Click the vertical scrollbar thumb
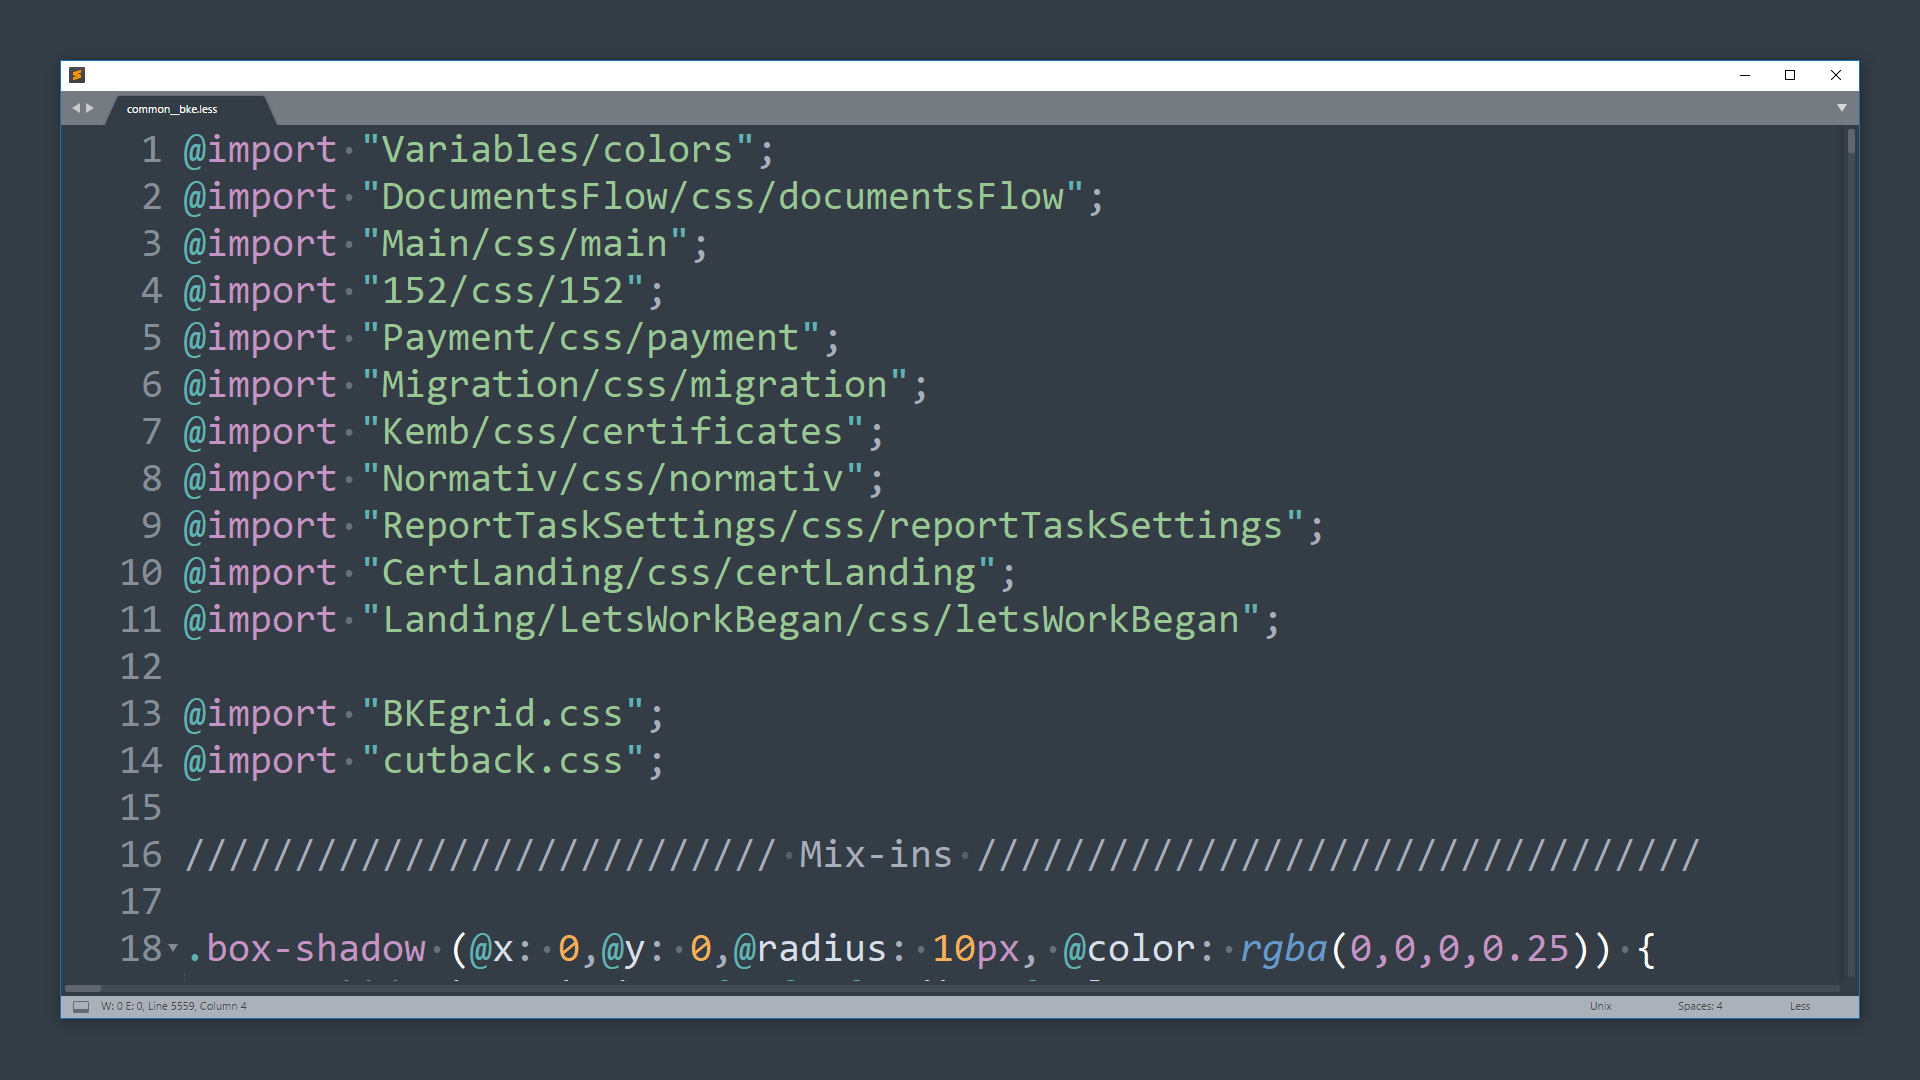1920x1080 pixels. pos(1851,140)
